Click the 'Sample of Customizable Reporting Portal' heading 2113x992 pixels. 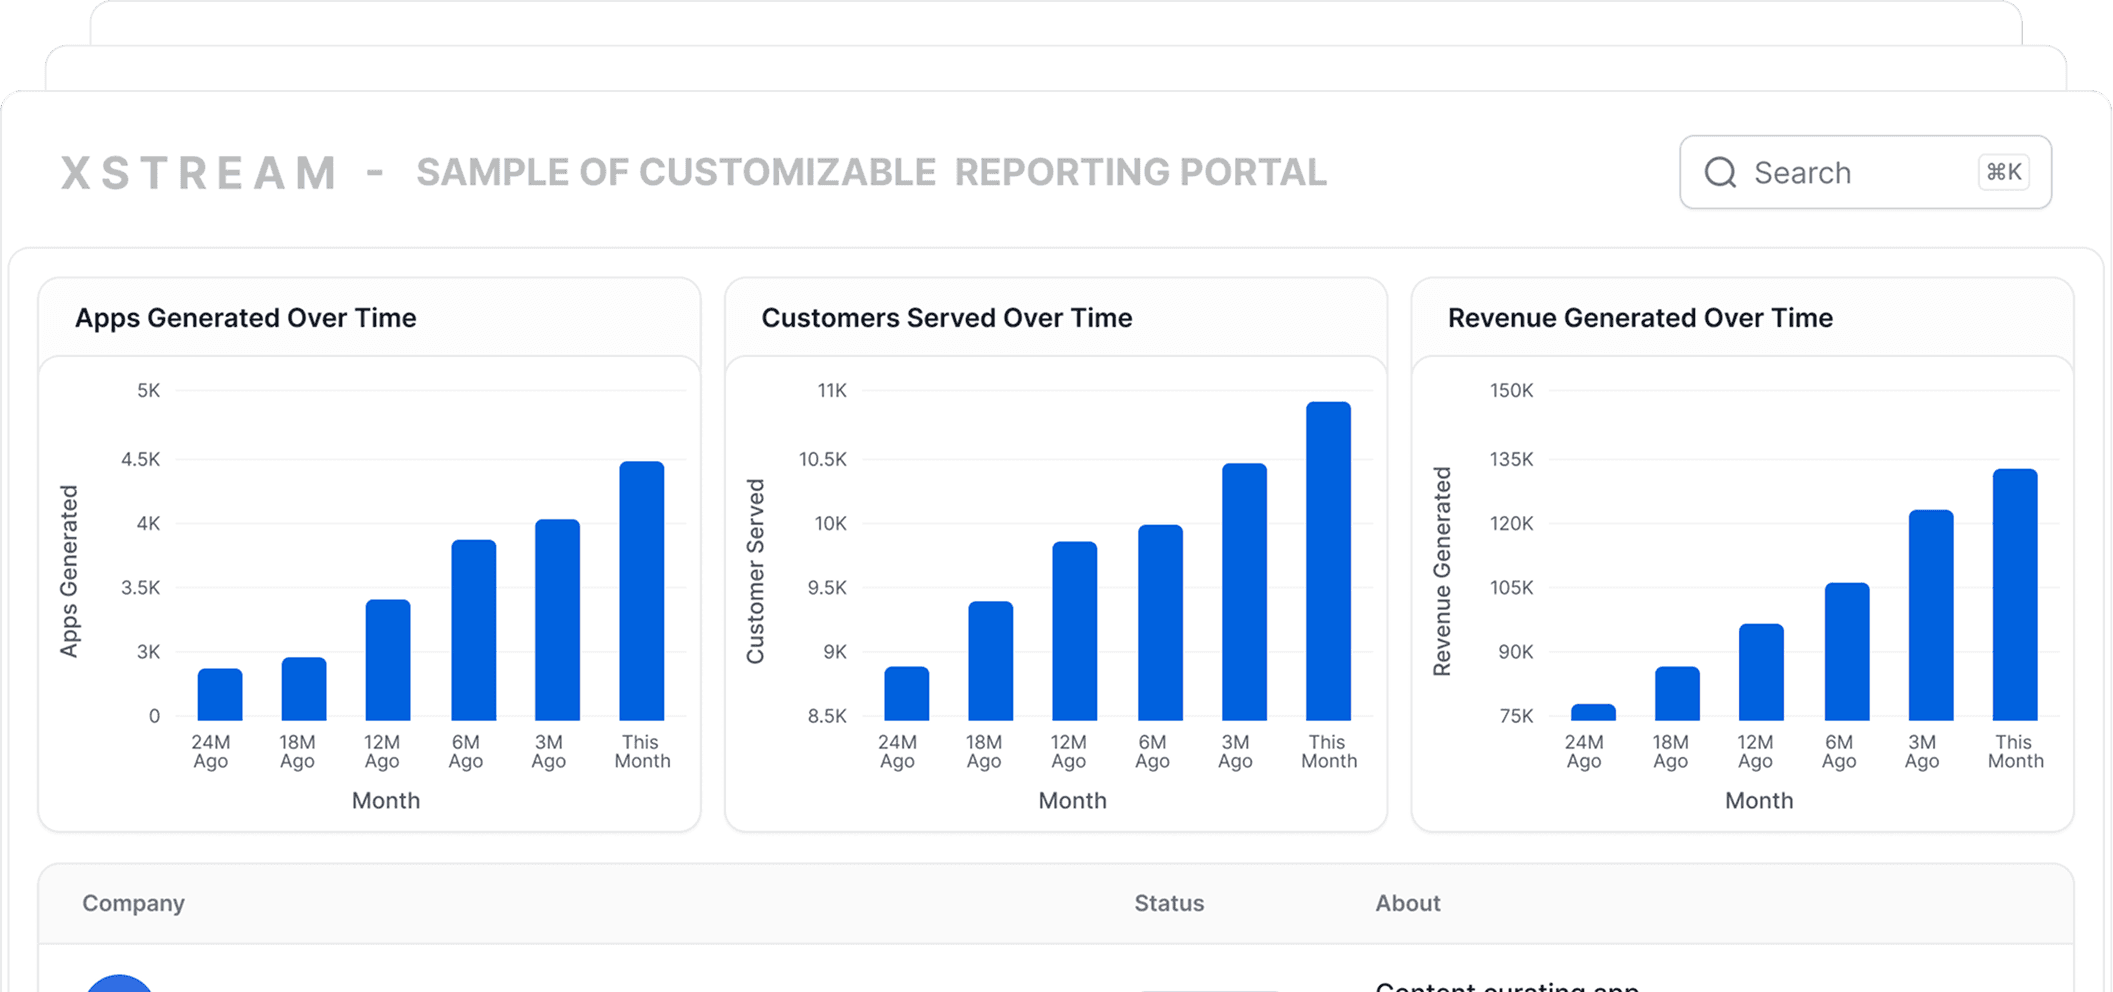[x=871, y=172]
